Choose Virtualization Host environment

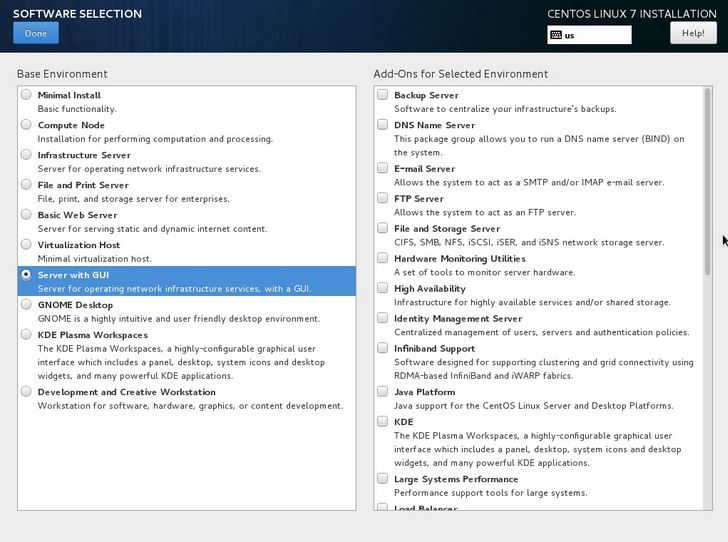pos(26,245)
